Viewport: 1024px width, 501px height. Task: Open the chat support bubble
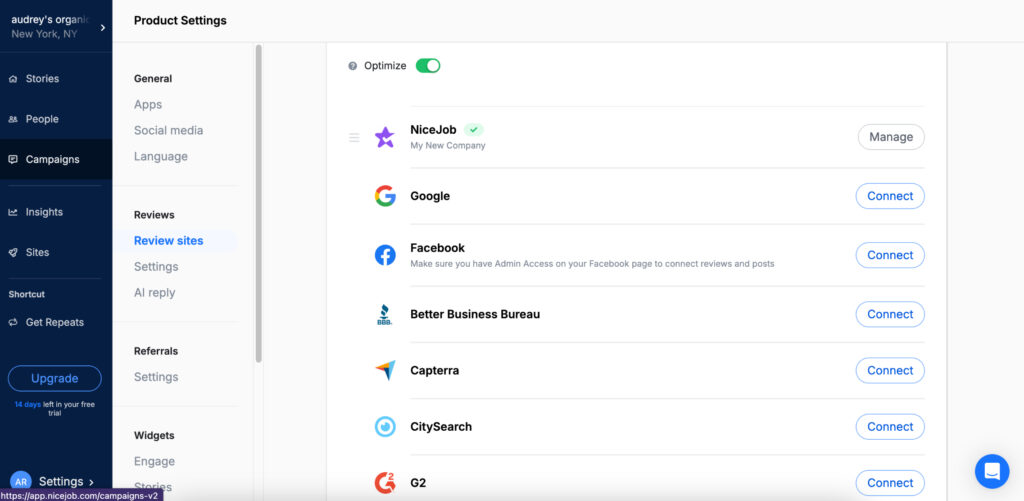tap(992, 472)
